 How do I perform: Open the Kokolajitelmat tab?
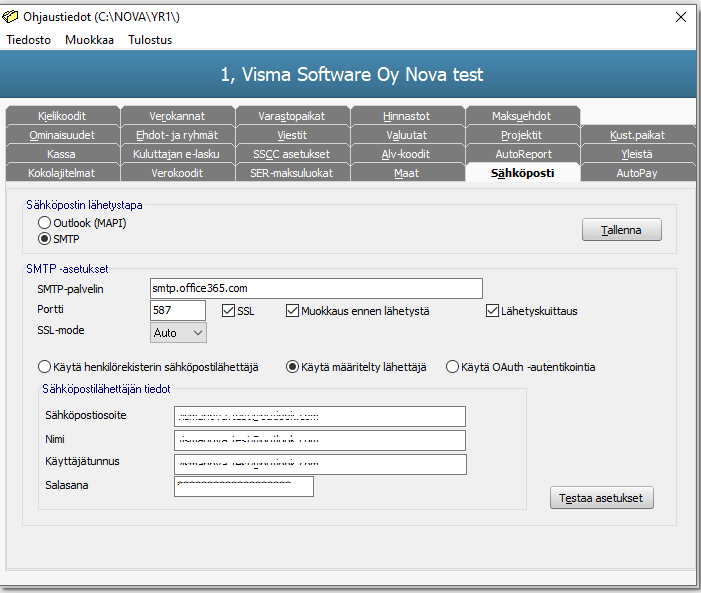[63, 173]
